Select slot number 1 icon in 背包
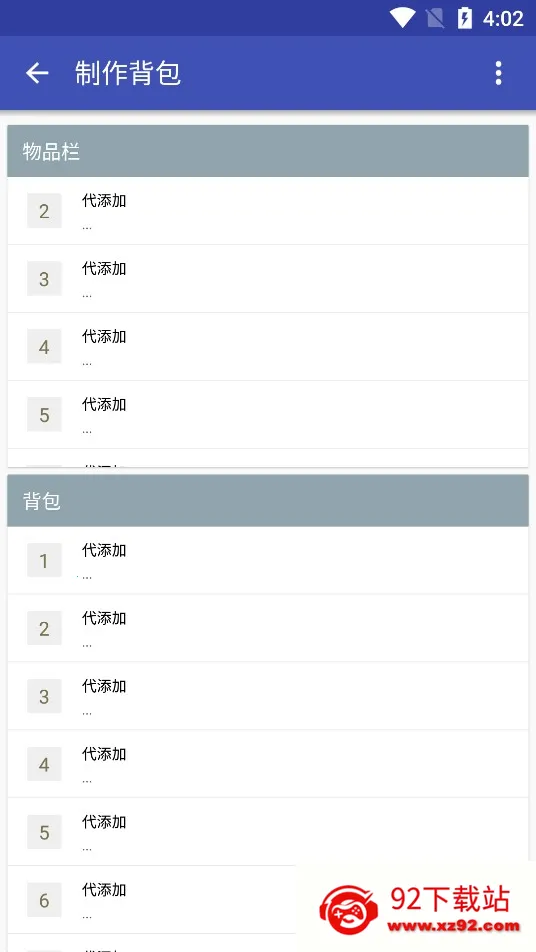Screen dimensions: 536x952 click(x=44, y=560)
